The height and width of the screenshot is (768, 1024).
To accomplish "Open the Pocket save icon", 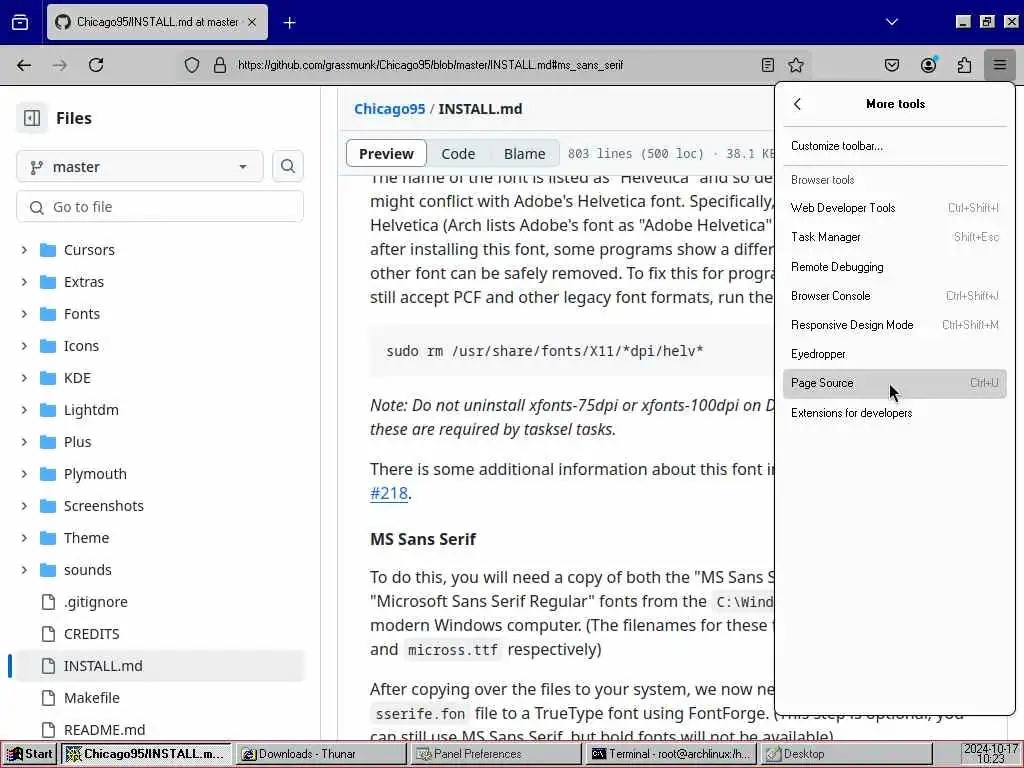I will click(x=891, y=65).
